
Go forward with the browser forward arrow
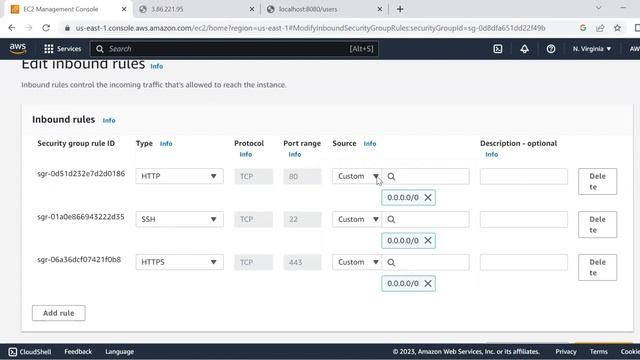tap(29, 28)
